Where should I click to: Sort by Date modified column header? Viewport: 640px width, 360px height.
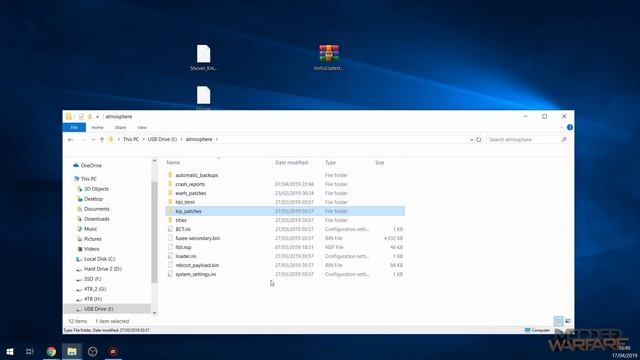(x=291, y=162)
